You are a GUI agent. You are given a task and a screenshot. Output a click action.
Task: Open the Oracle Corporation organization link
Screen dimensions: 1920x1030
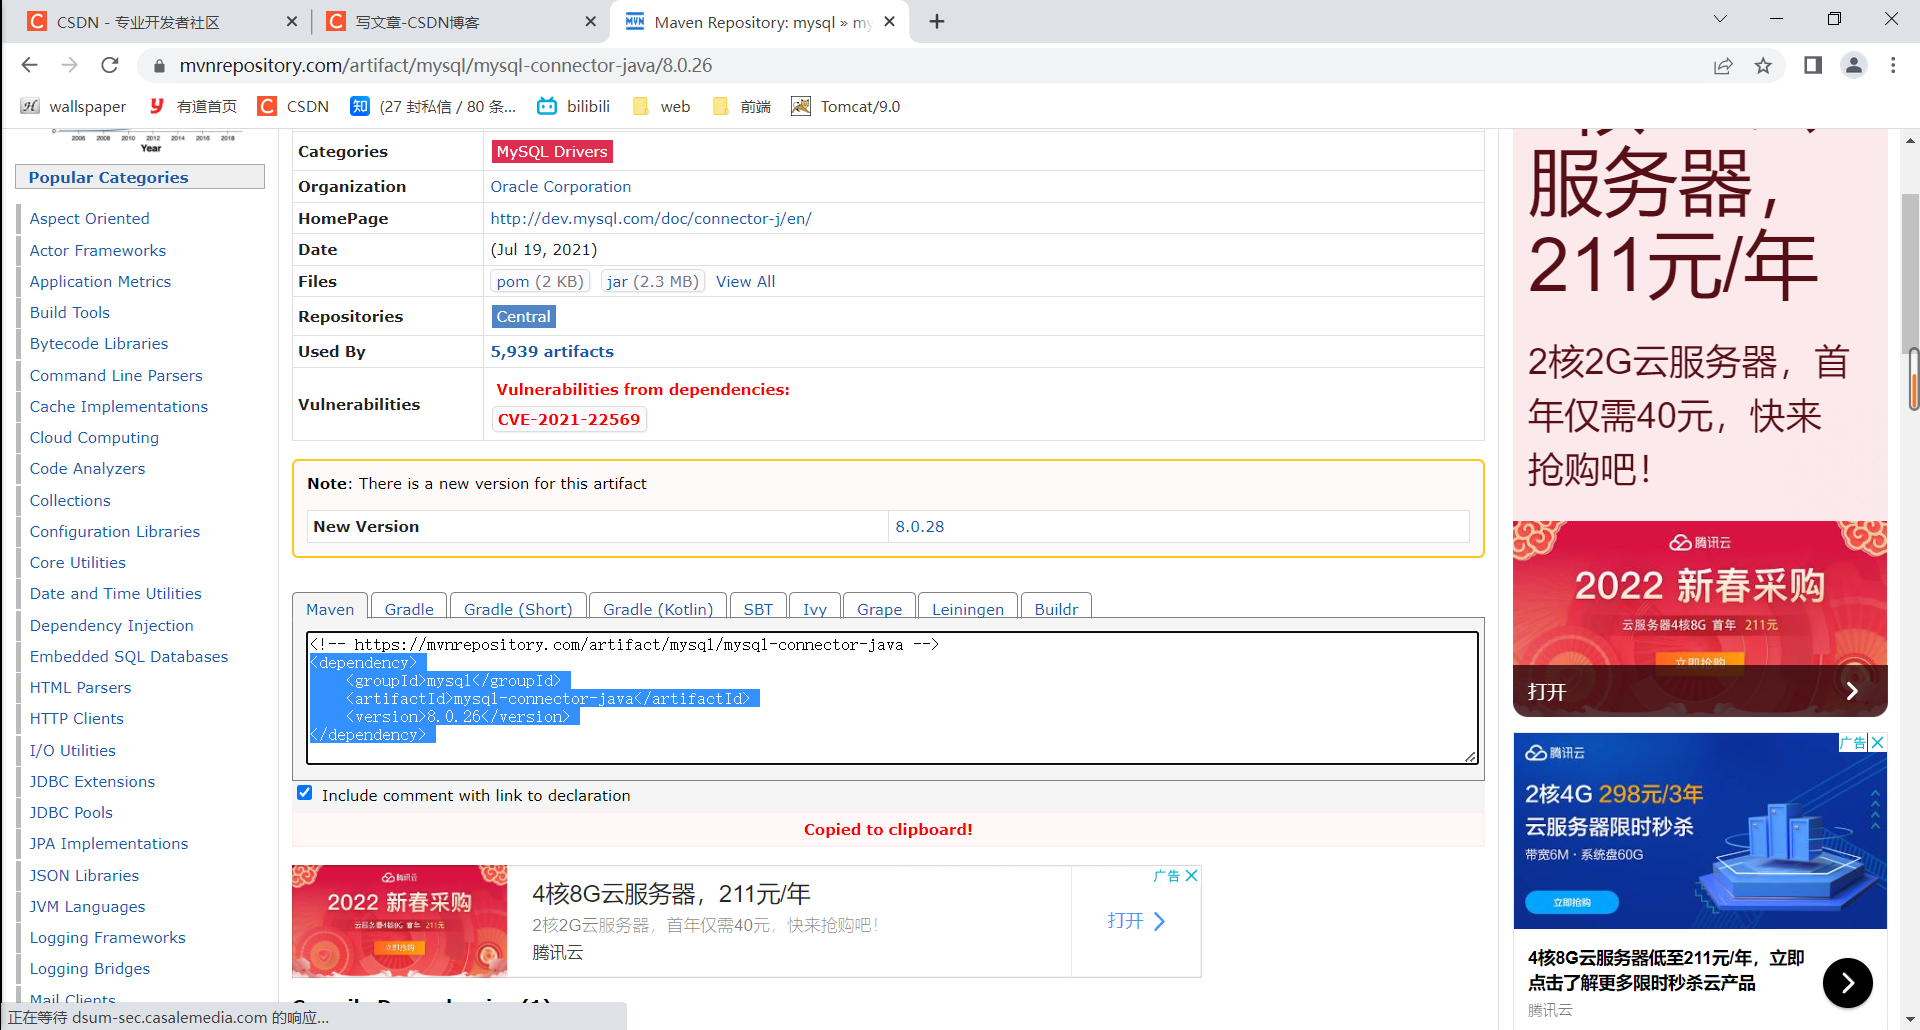click(x=561, y=186)
